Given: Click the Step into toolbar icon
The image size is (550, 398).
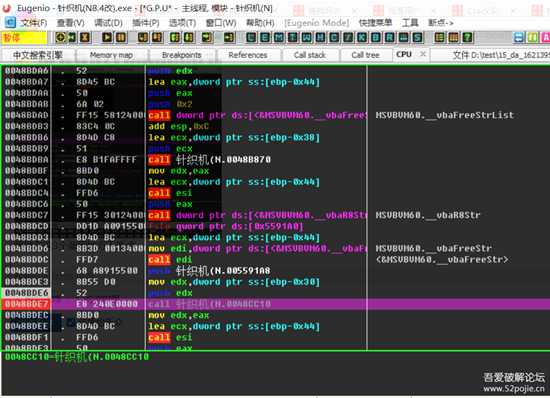Looking at the screenshot, I should tap(143, 37).
